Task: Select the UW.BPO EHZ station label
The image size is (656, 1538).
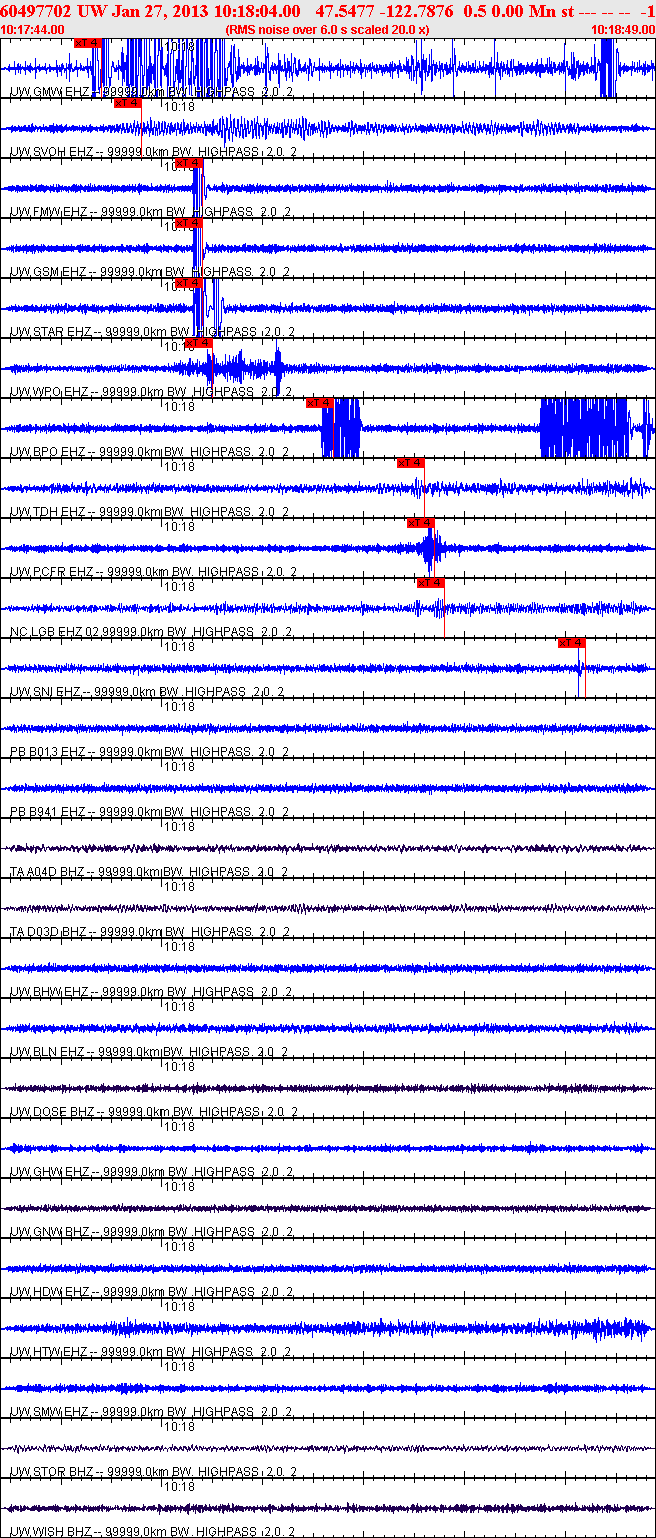Action: pos(149,451)
